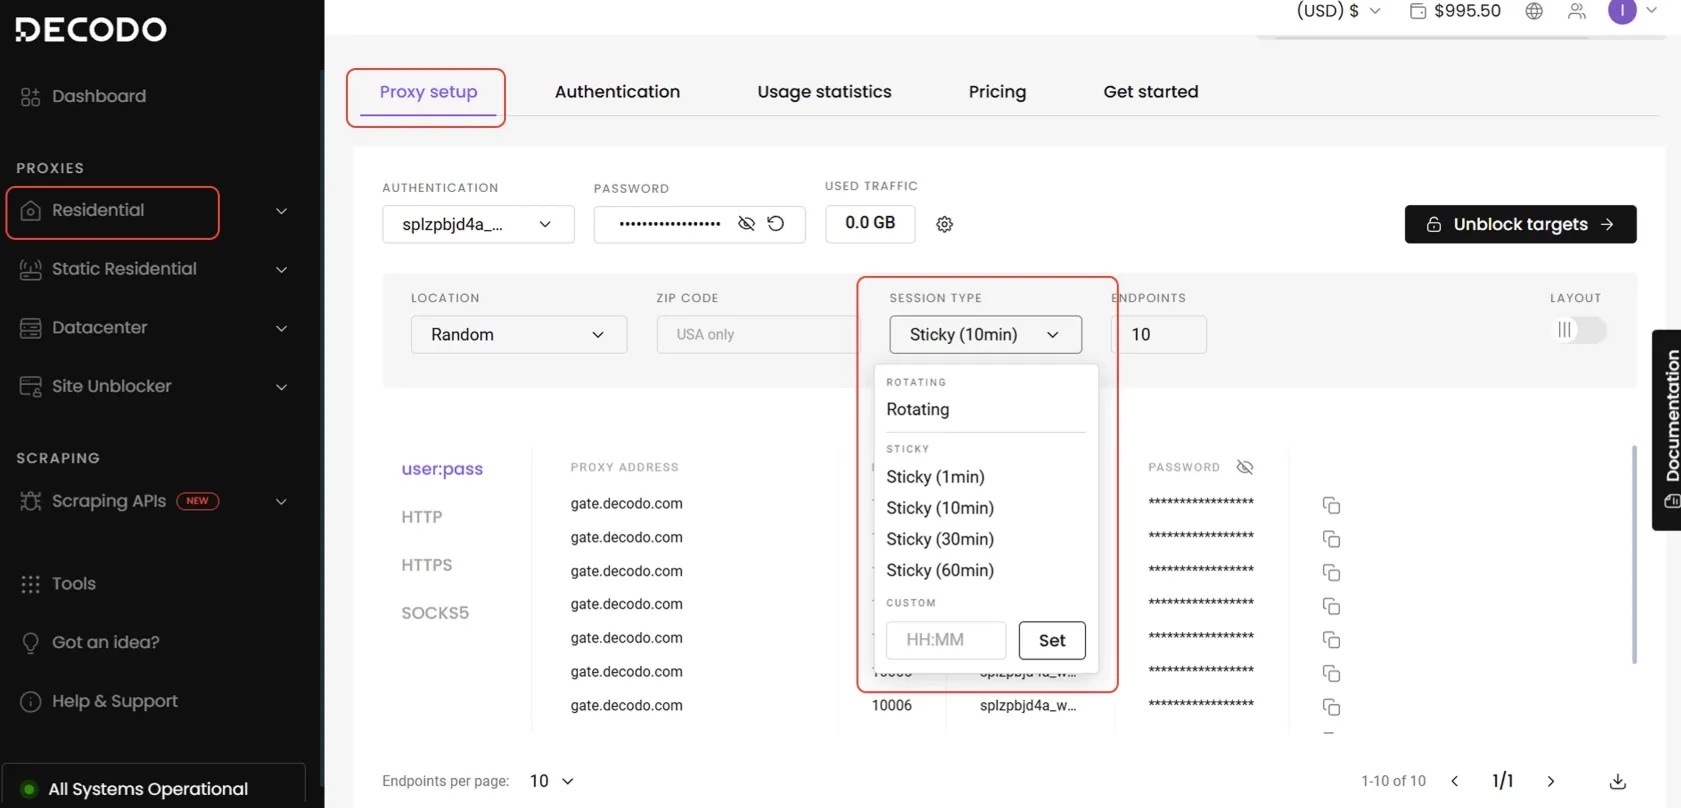Click the ZIP code input field
The height and width of the screenshot is (808, 1681).
point(757,335)
